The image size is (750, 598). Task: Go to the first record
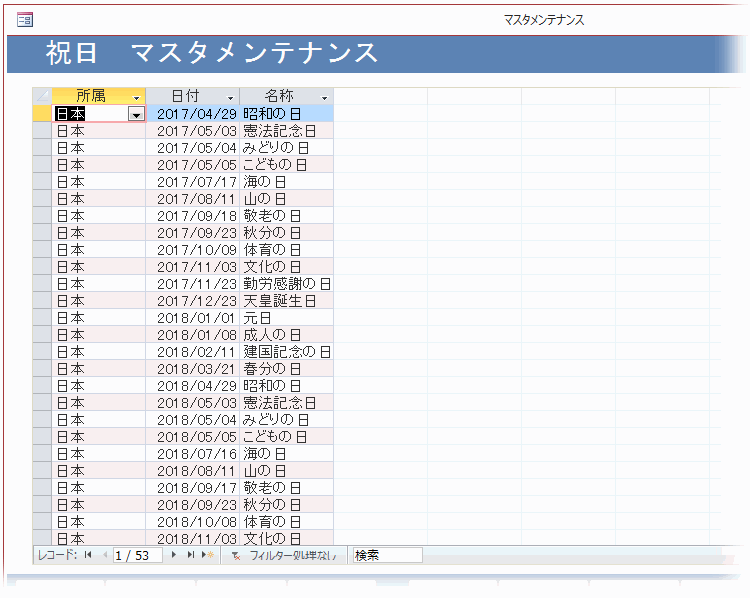click(88, 555)
